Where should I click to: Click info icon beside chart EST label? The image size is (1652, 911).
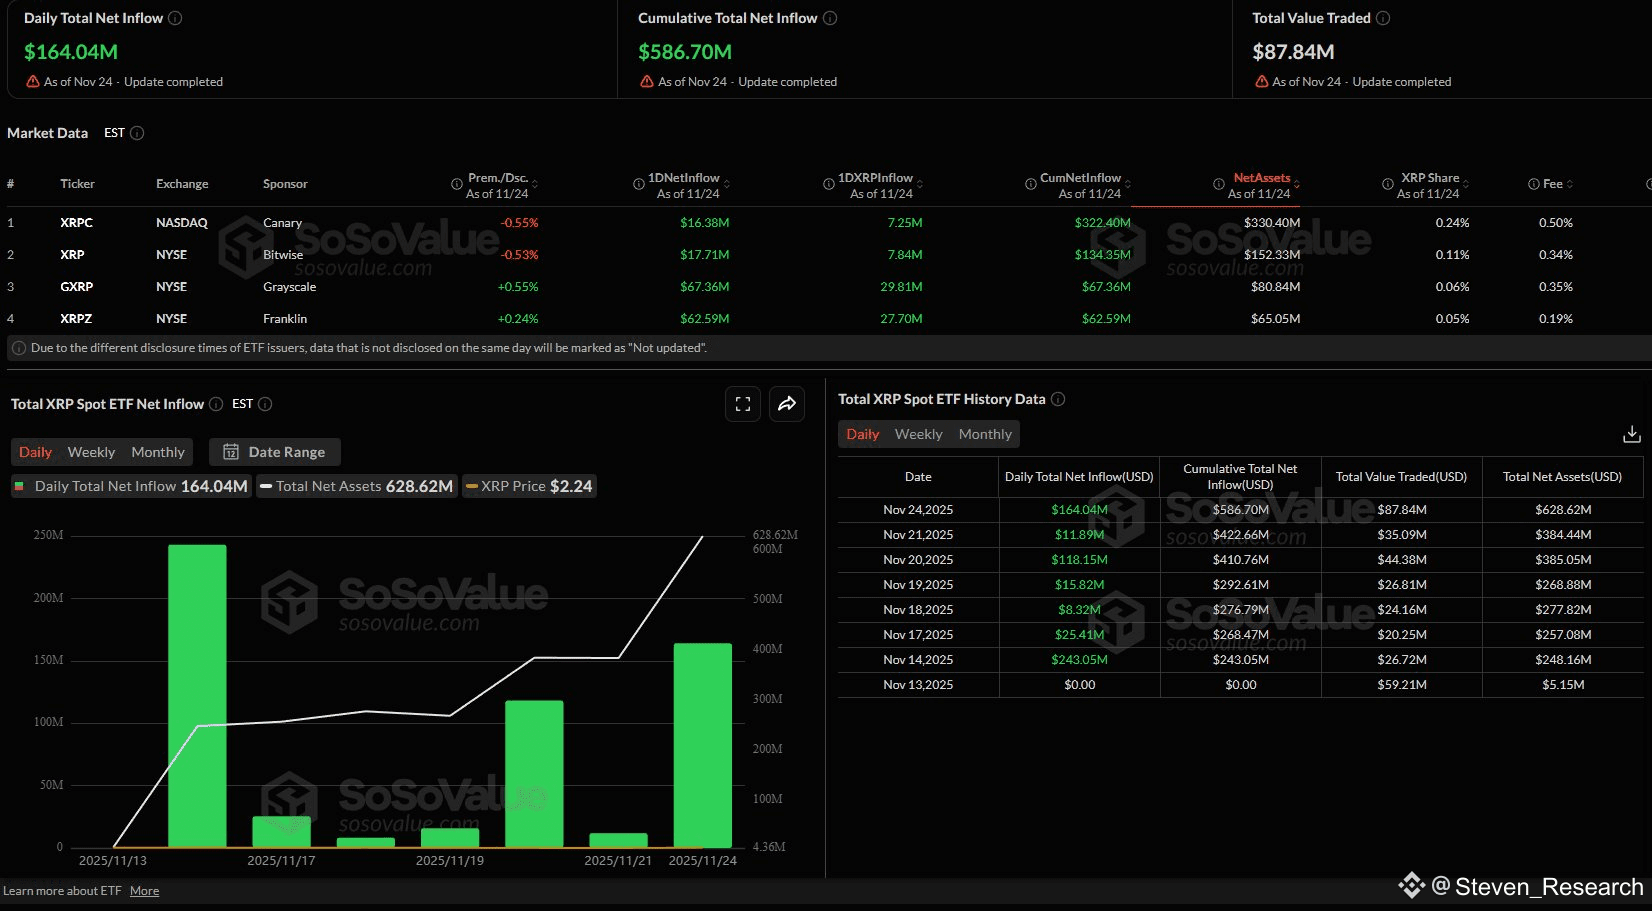(265, 404)
